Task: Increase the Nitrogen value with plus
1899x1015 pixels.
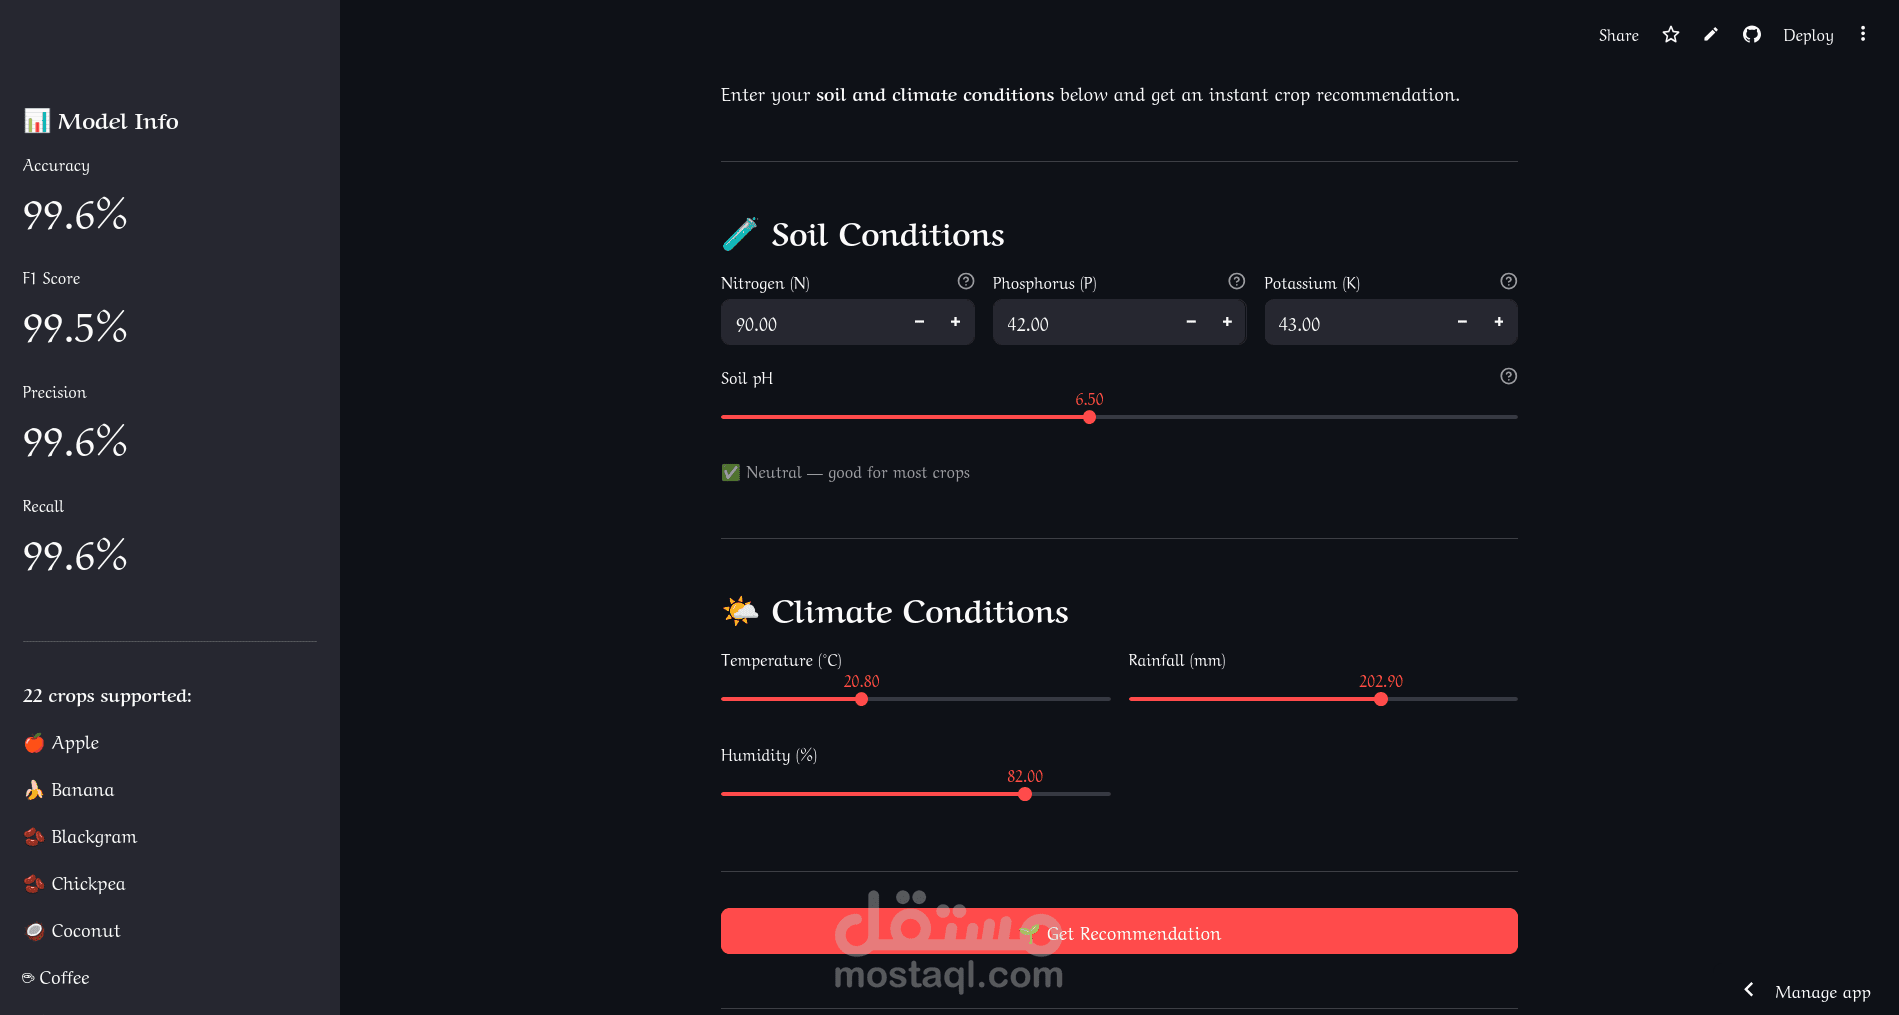Action: (955, 322)
